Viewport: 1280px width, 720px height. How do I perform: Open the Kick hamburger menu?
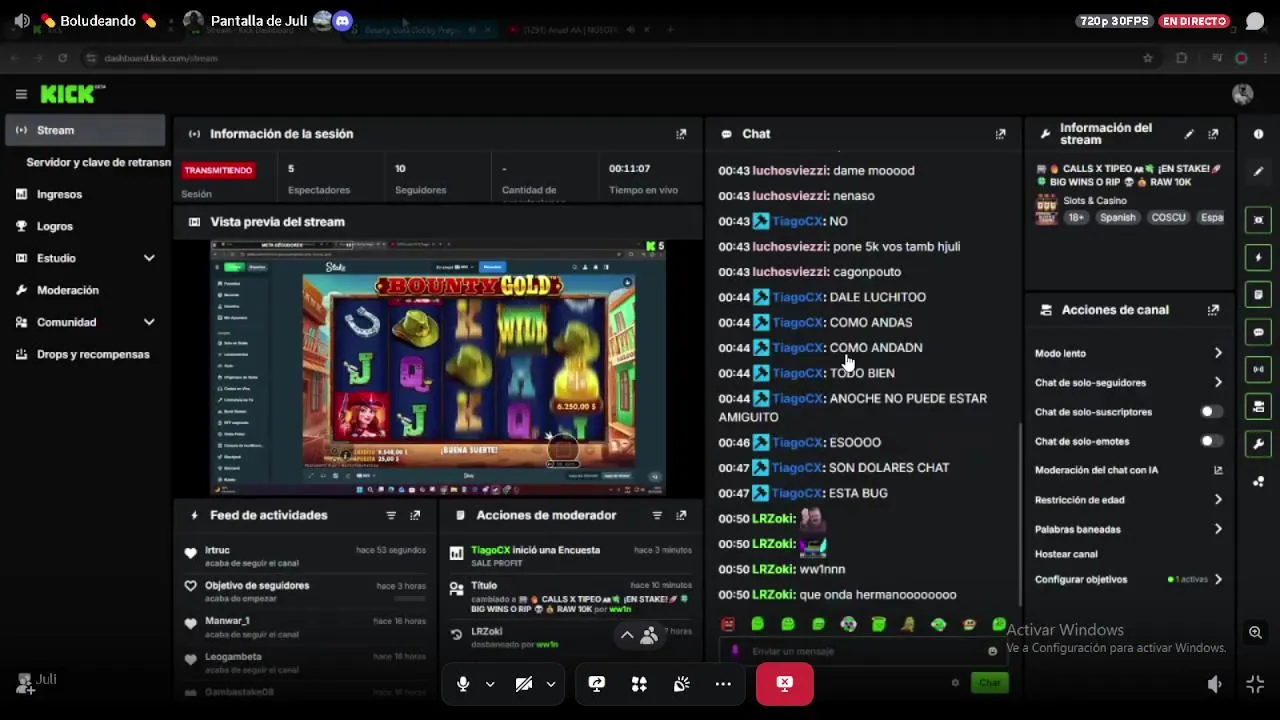click(21, 94)
